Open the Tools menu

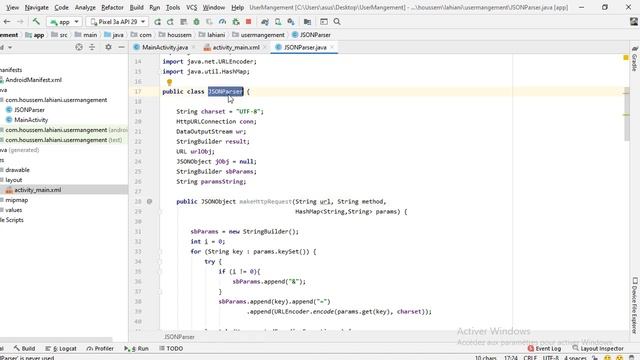(x=173, y=7)
